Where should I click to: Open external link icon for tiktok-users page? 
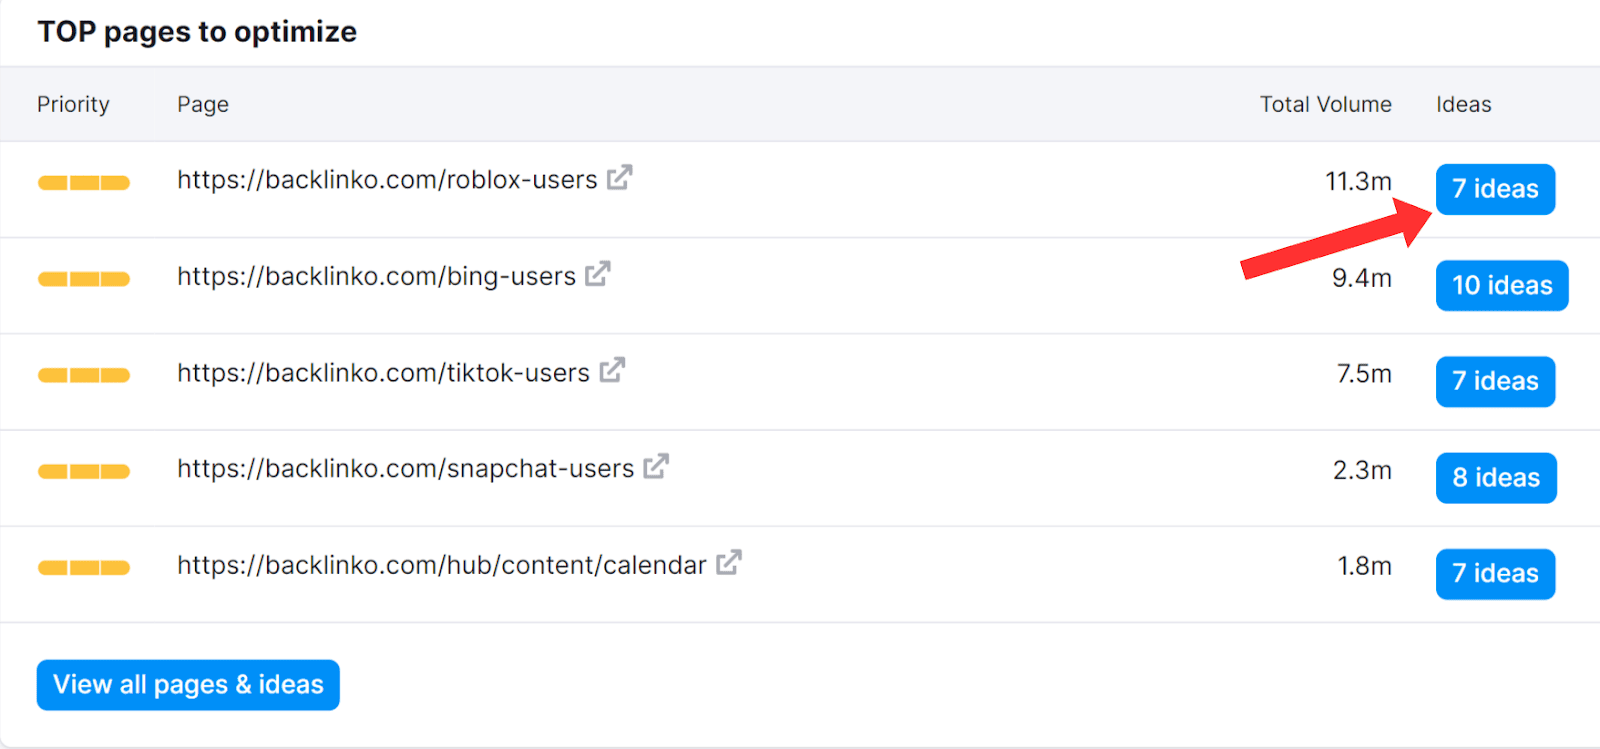tap(611, 371)
